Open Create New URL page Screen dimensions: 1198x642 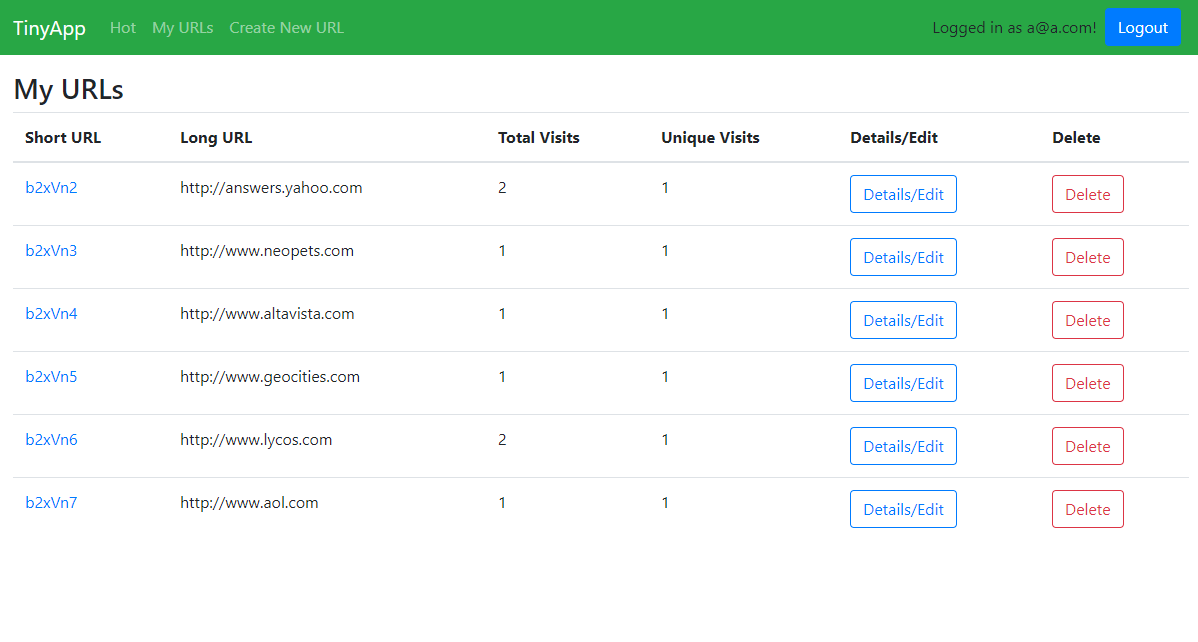tap(286, 28)
